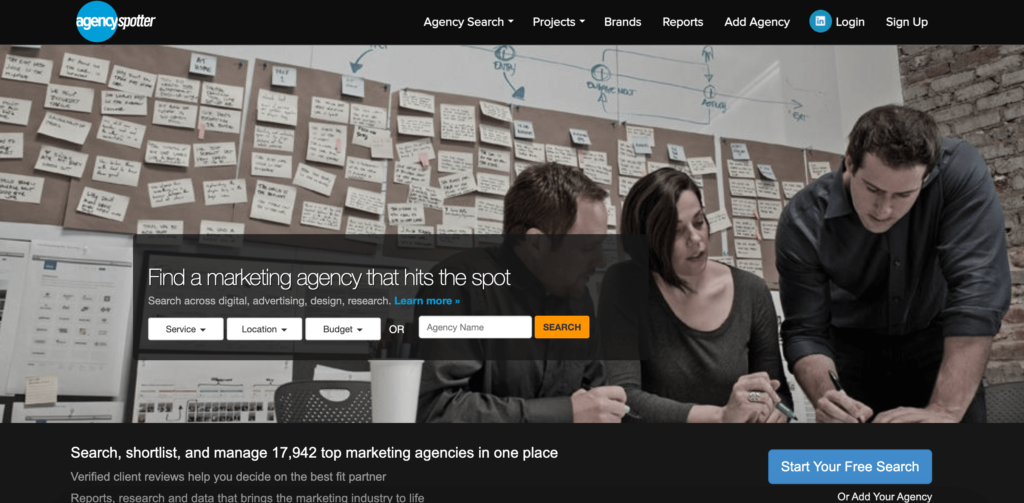The image size is (1024, 503).
Task: Click the LinkedIn icon beside Login
Action: click(820, 22)
